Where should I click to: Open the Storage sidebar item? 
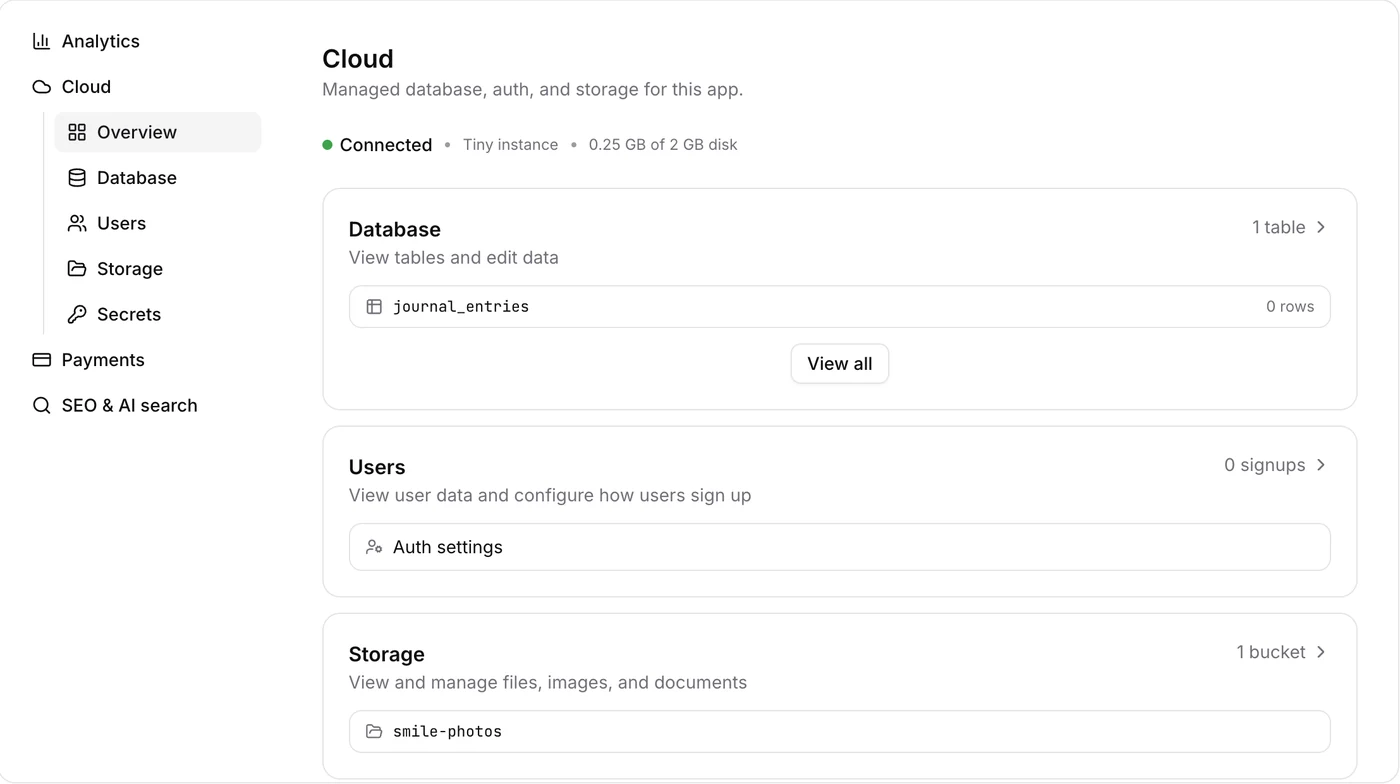click(158, 269)
